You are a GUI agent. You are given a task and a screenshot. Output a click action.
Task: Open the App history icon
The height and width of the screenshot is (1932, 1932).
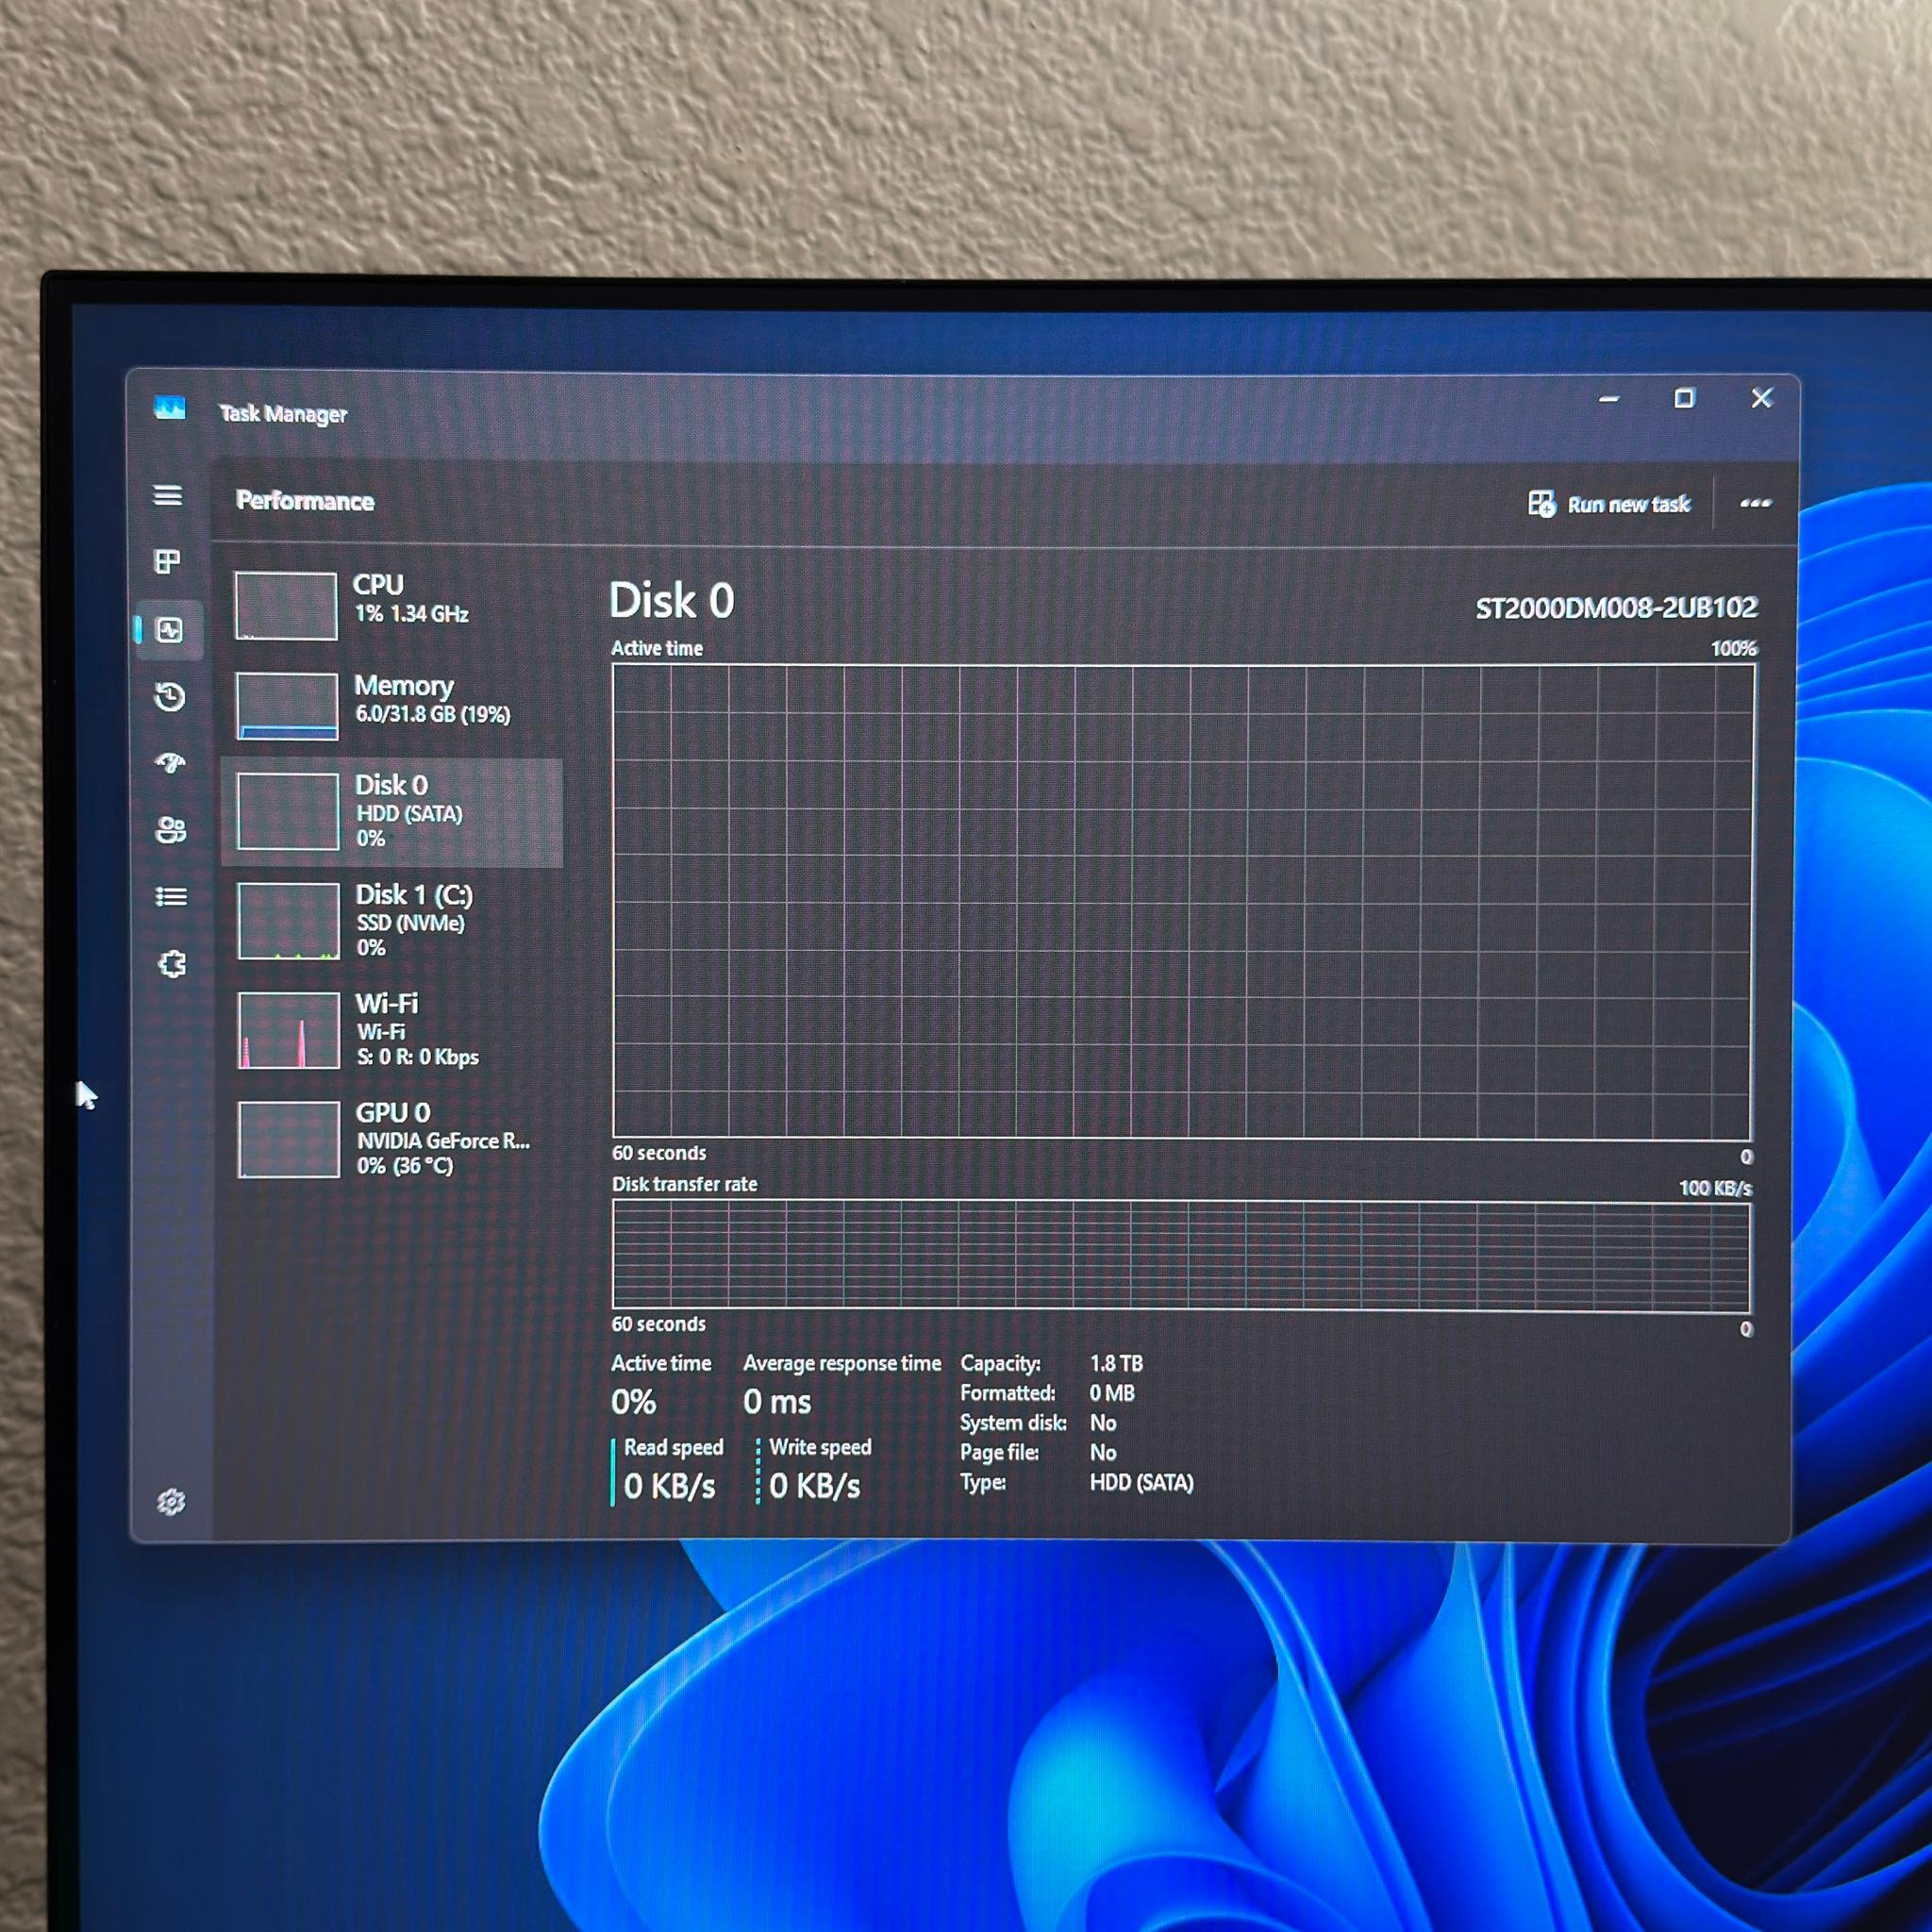(170, 696)
